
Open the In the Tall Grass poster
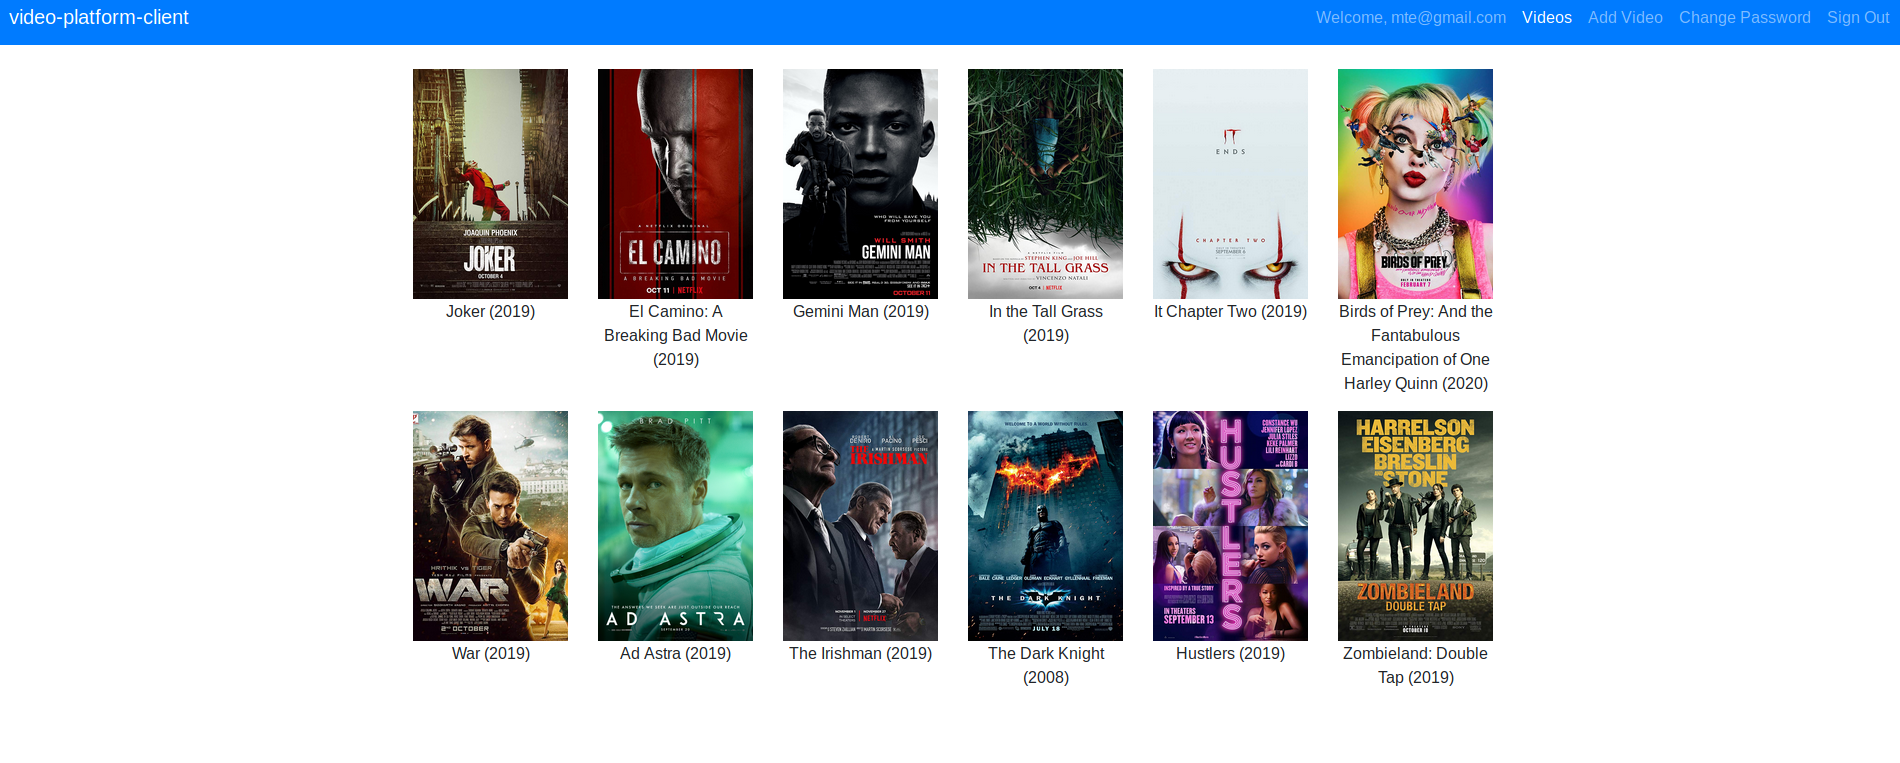pos(1045,184)
